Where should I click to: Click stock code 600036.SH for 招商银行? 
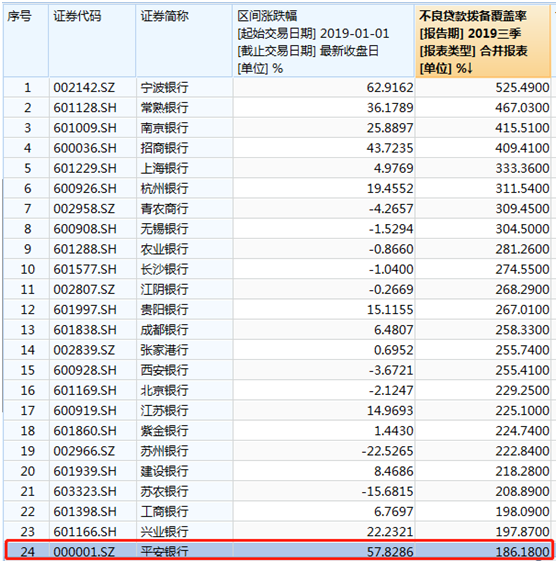coord(85,148)
